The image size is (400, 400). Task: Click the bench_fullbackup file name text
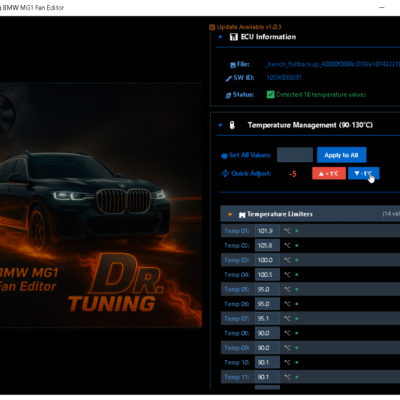tap(333, 64)
